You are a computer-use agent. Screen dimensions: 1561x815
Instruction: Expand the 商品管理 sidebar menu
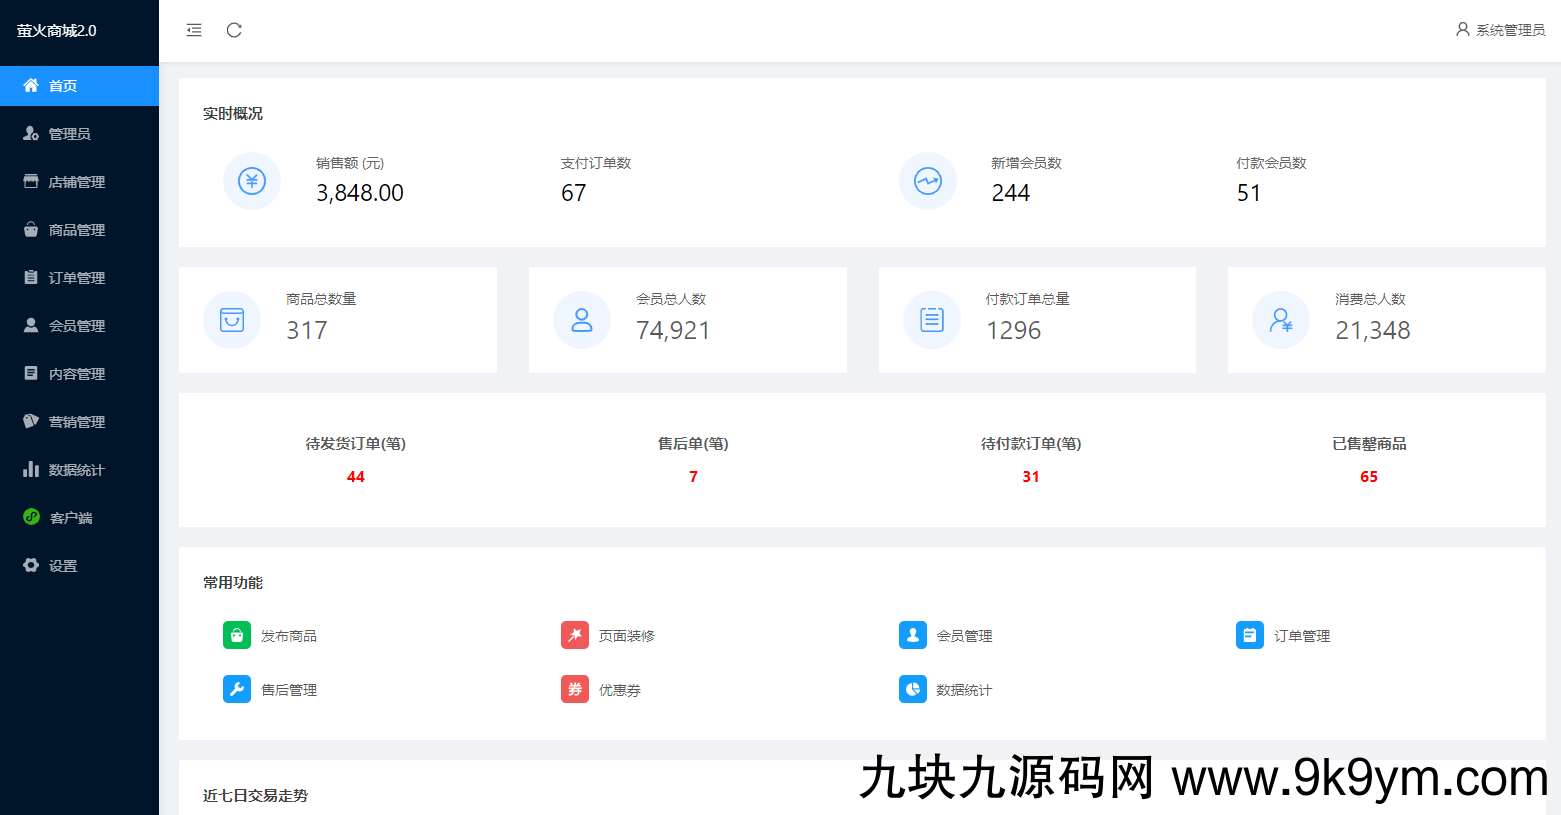(77, 230)
